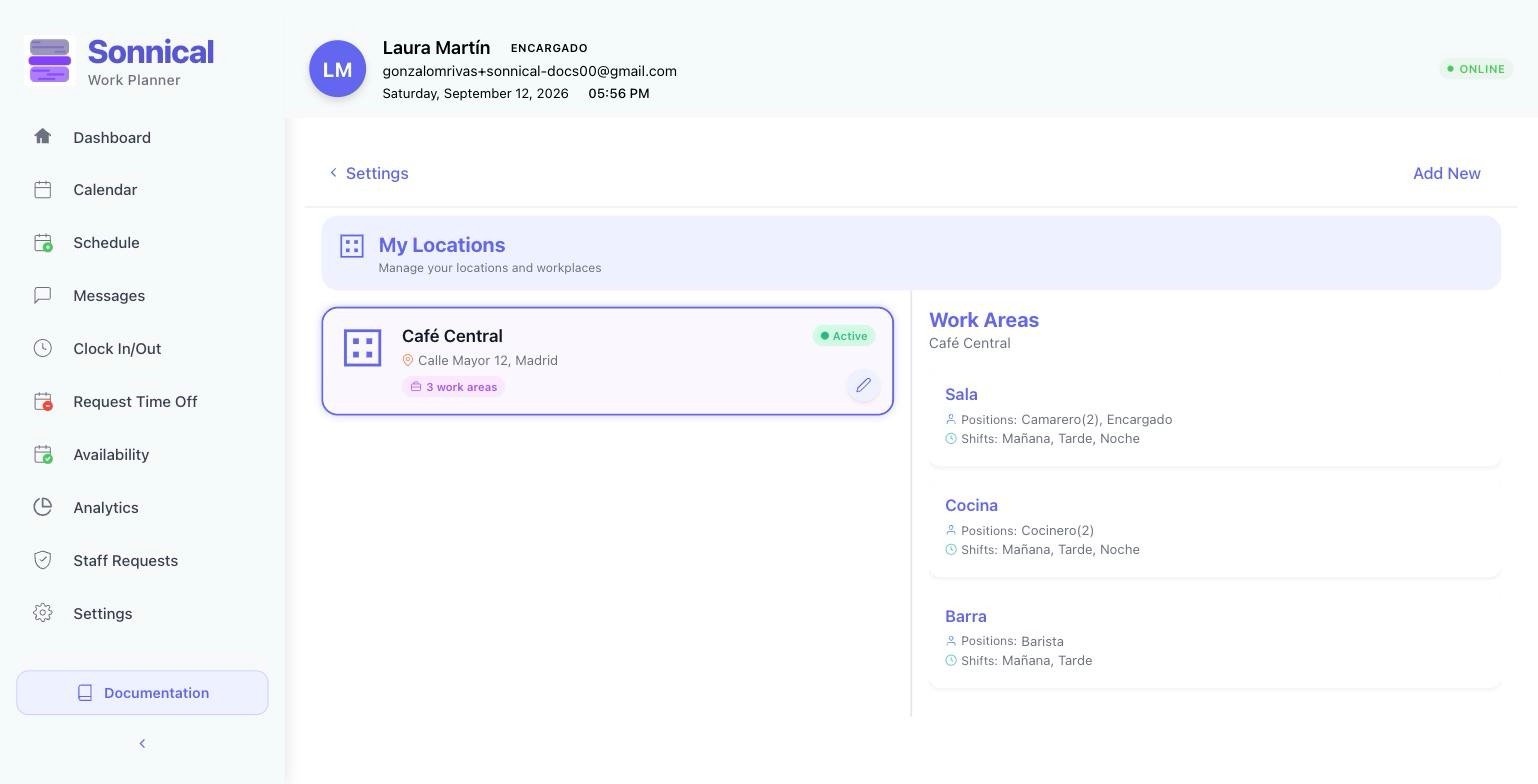
Task: View the Analytics section
Action: click(106, 508)
